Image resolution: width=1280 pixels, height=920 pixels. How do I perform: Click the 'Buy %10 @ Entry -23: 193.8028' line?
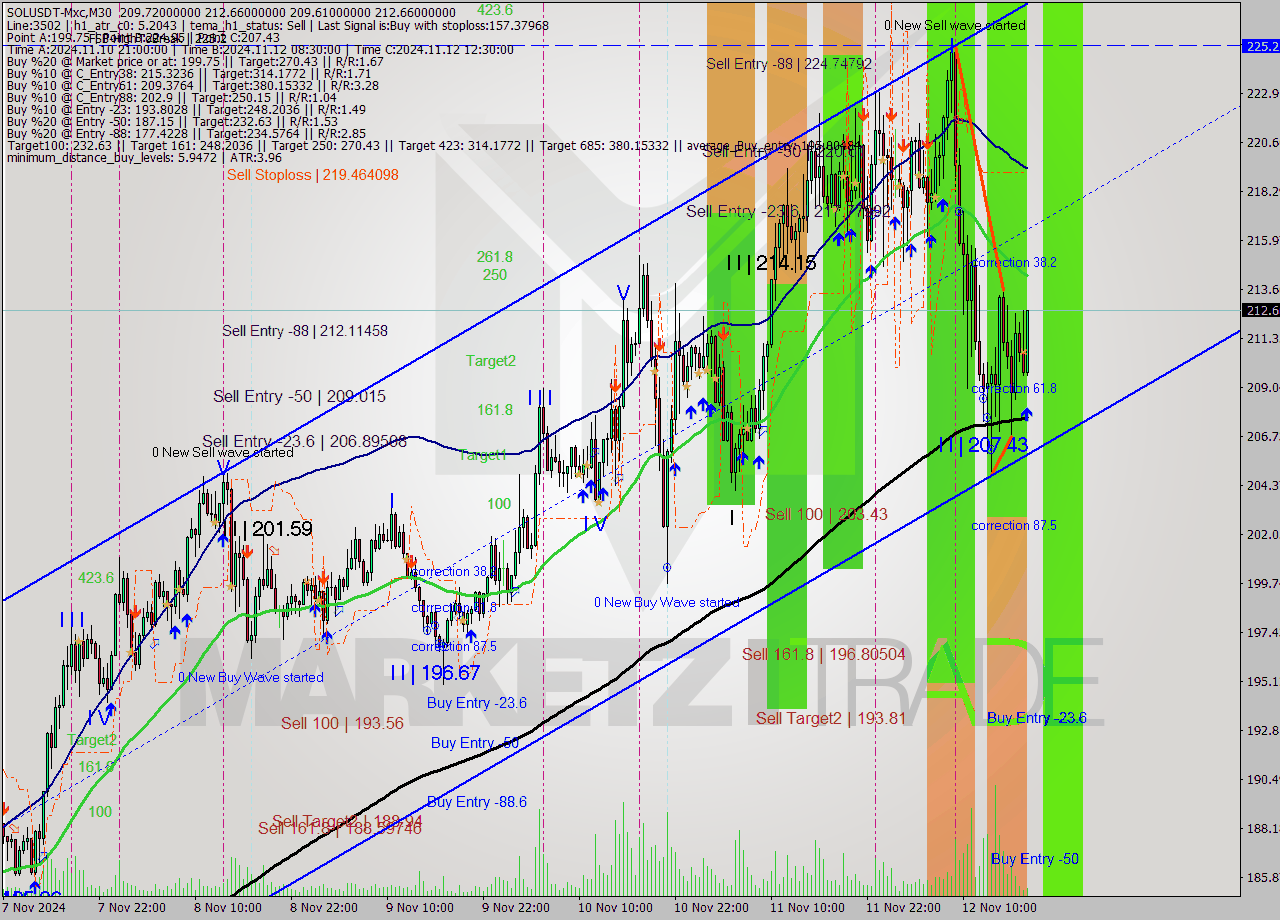tap(185, 110)
